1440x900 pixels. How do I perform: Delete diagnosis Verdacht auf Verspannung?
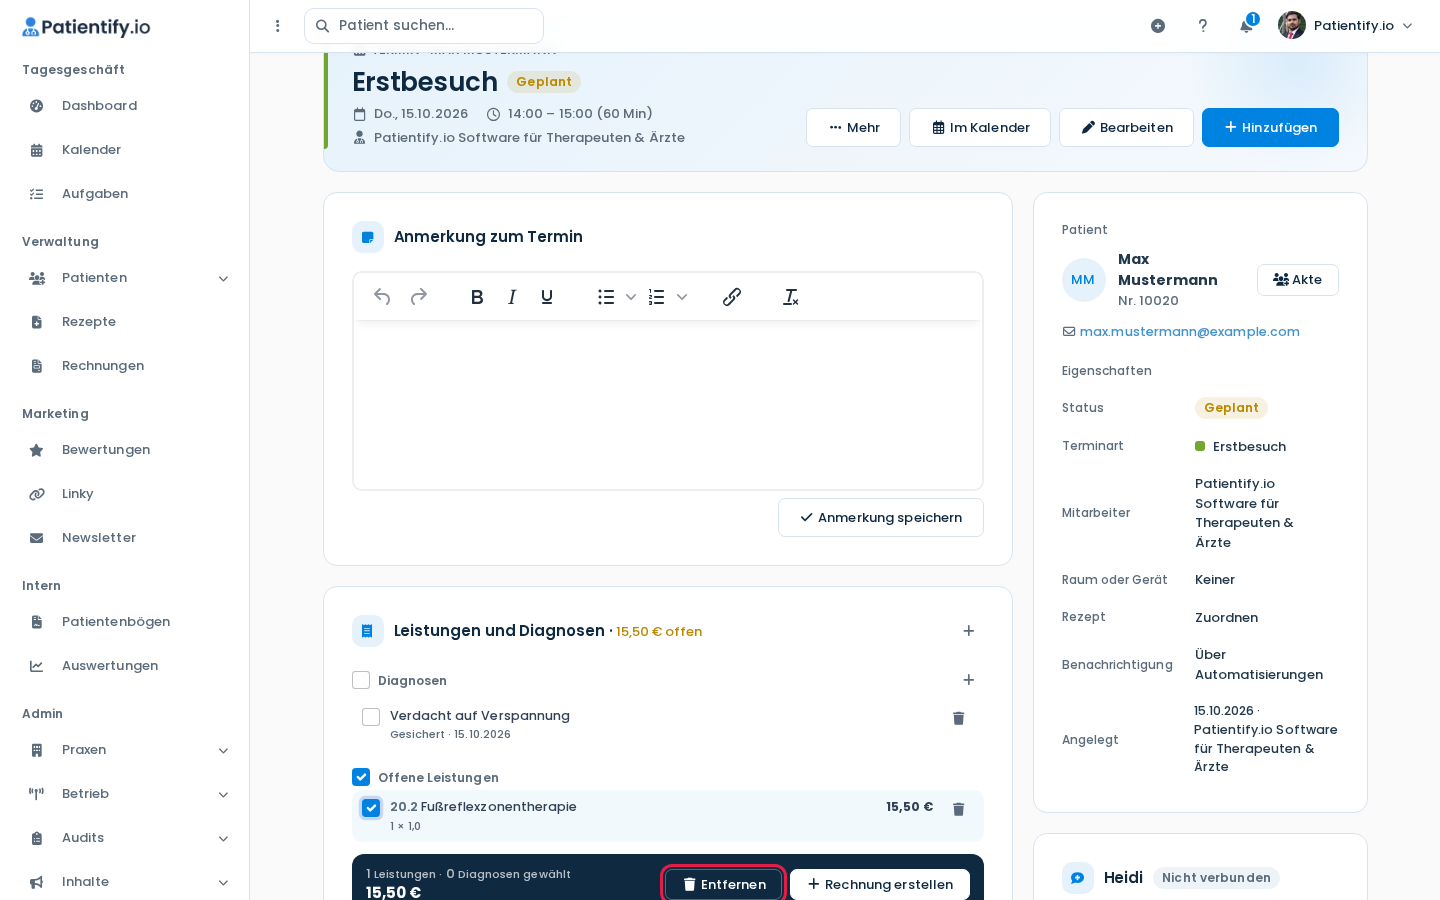pyautogui.click(x=958, y=718)
